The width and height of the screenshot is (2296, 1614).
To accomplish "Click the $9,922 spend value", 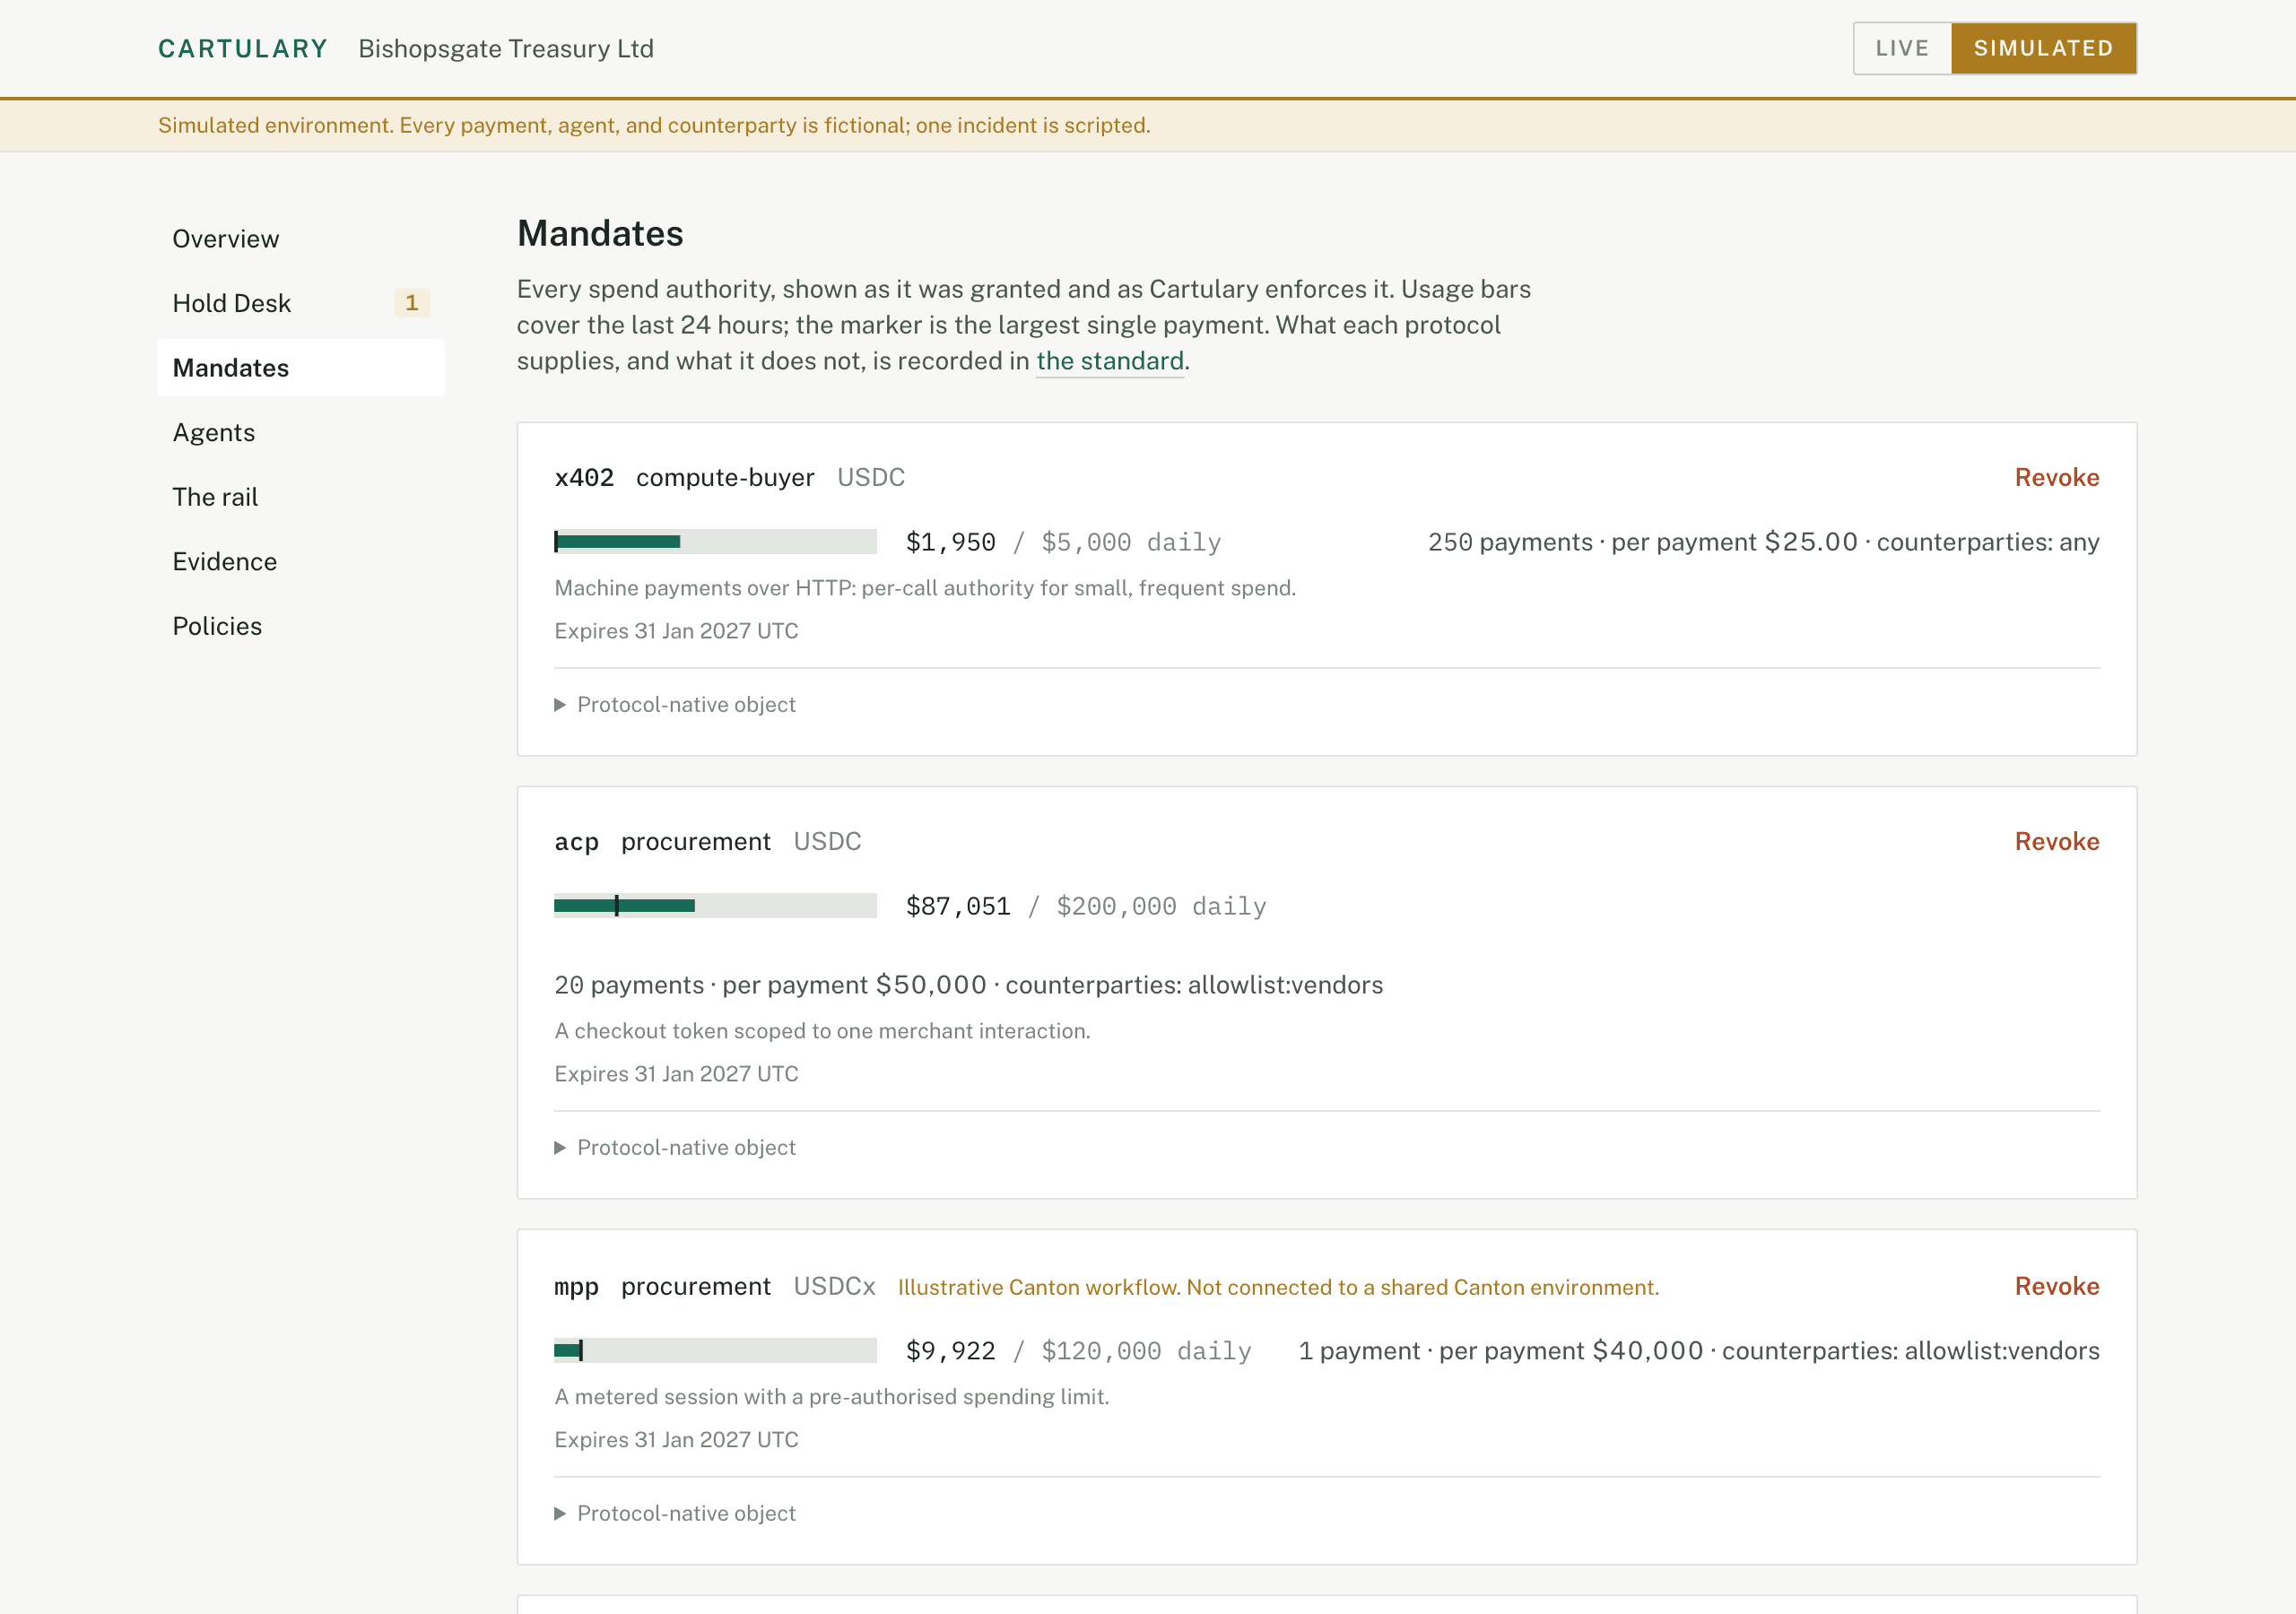I will 951,1351.
